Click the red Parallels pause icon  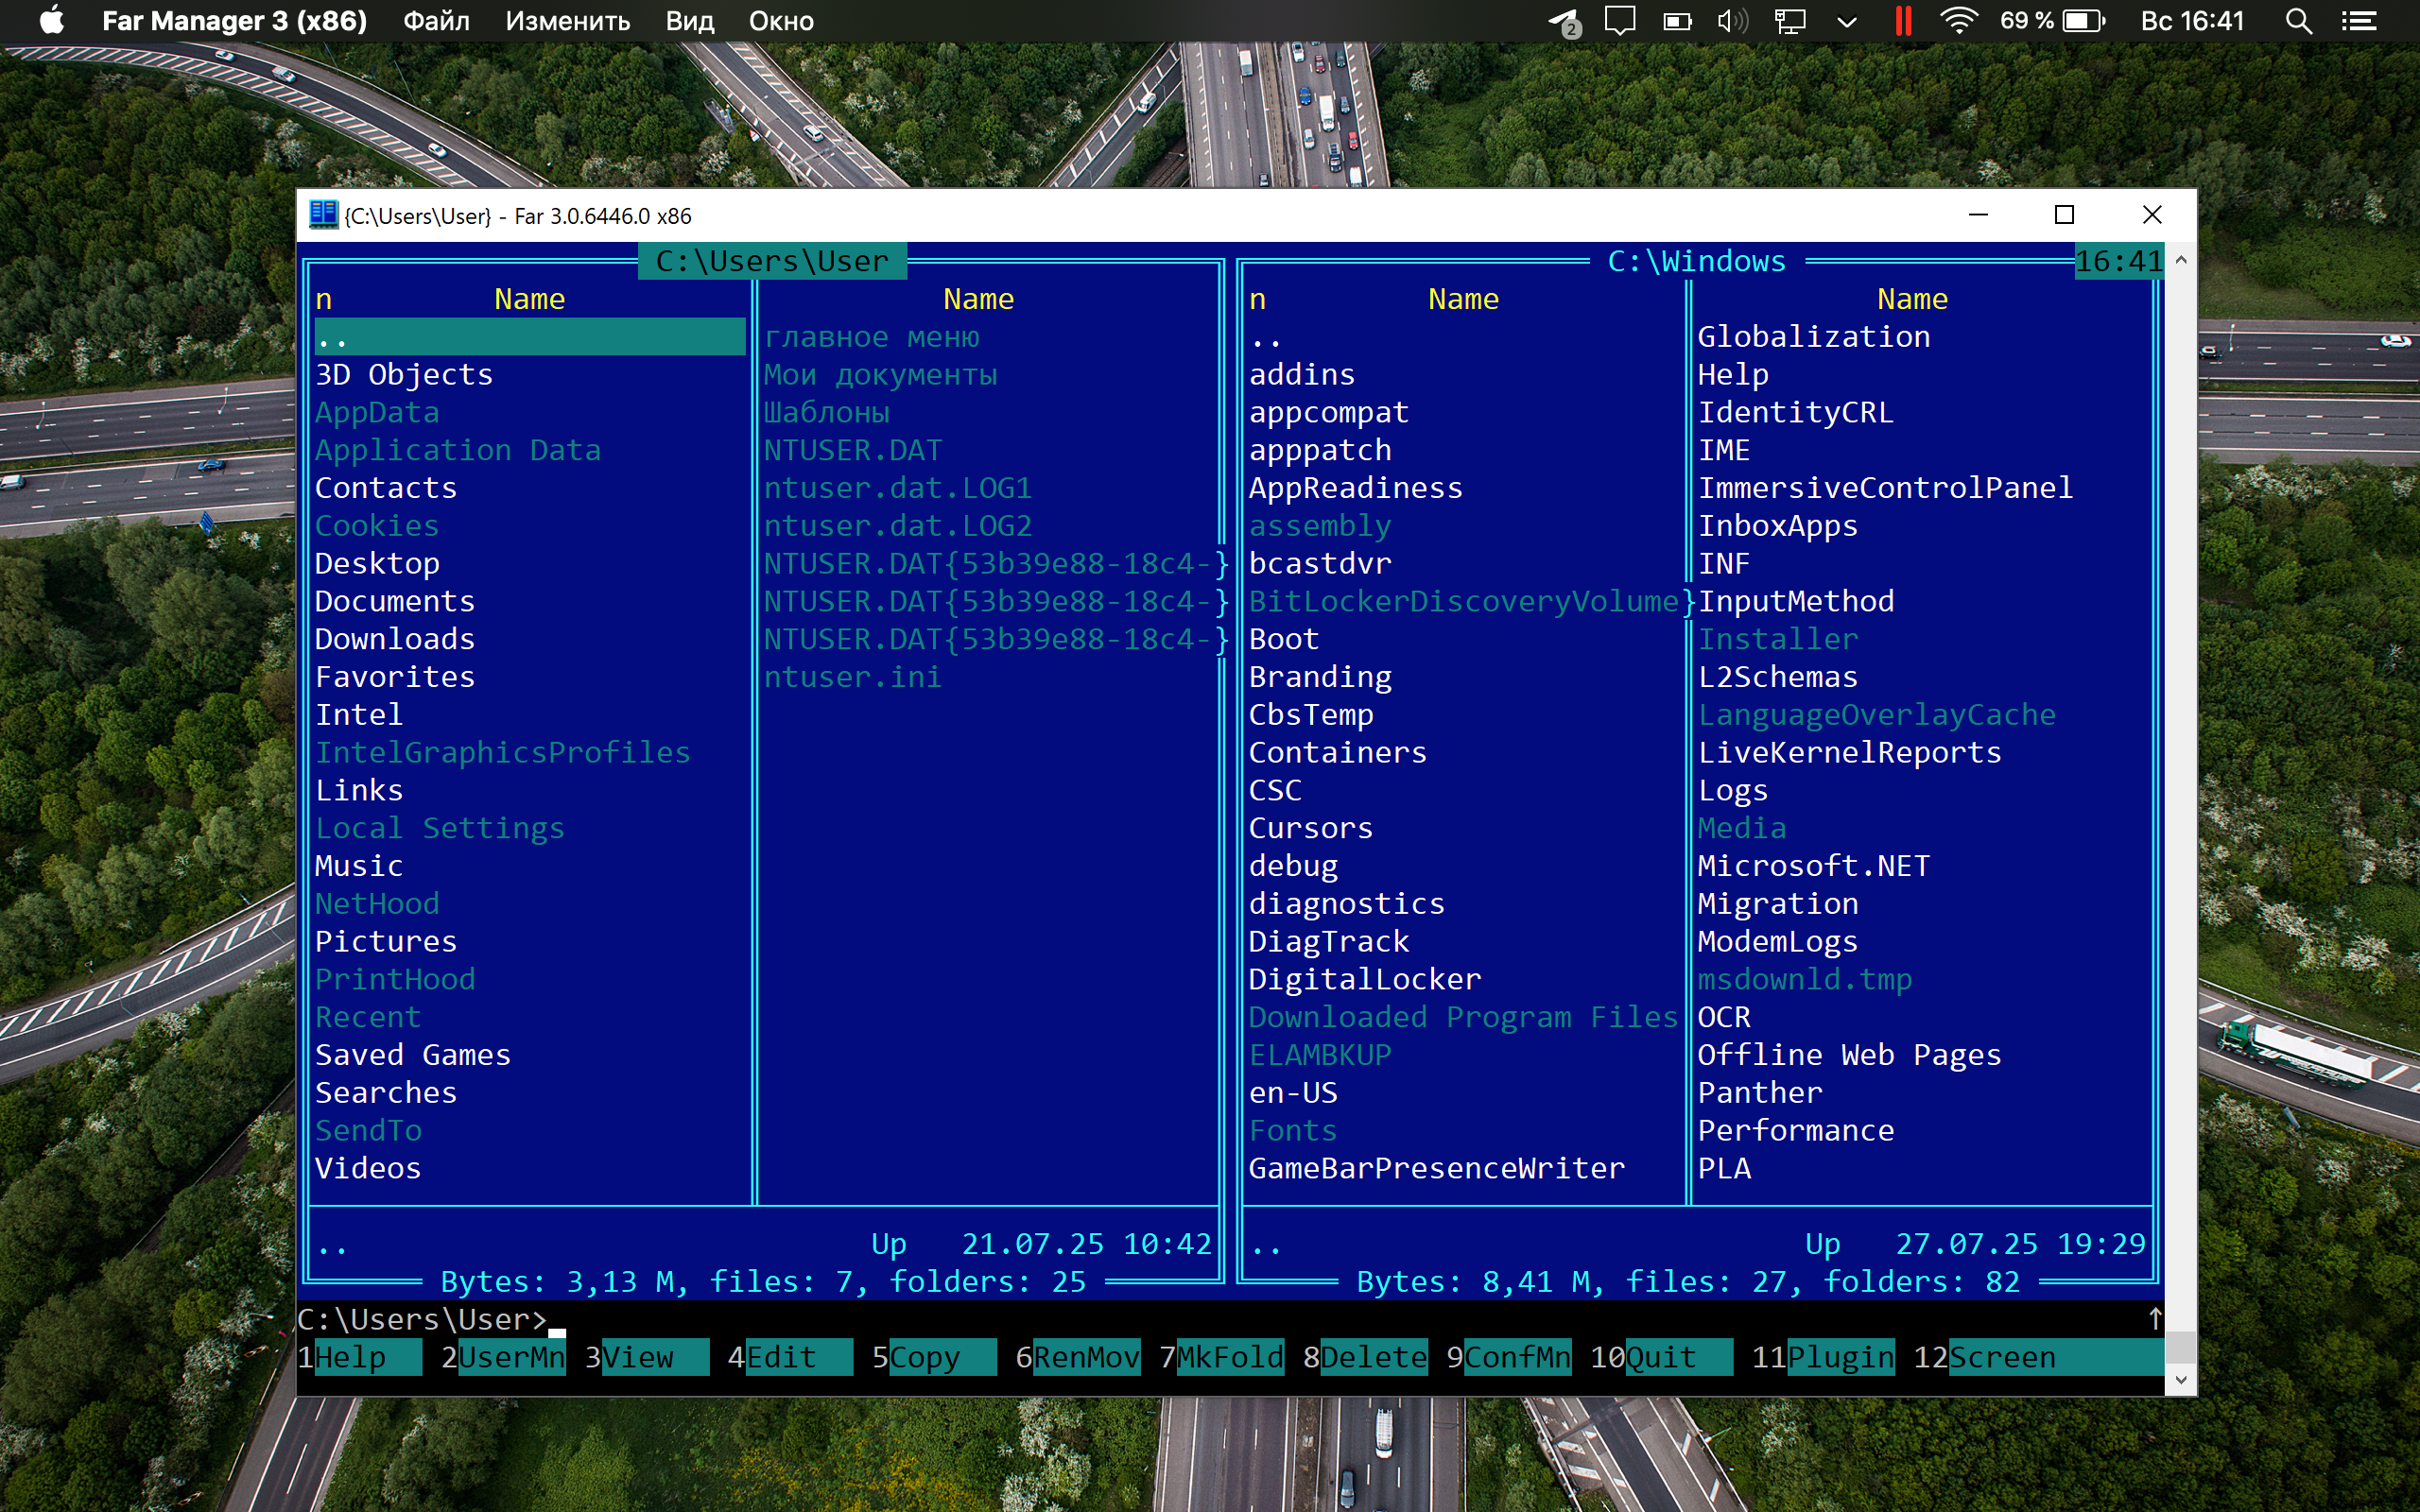pos(1902,21)
